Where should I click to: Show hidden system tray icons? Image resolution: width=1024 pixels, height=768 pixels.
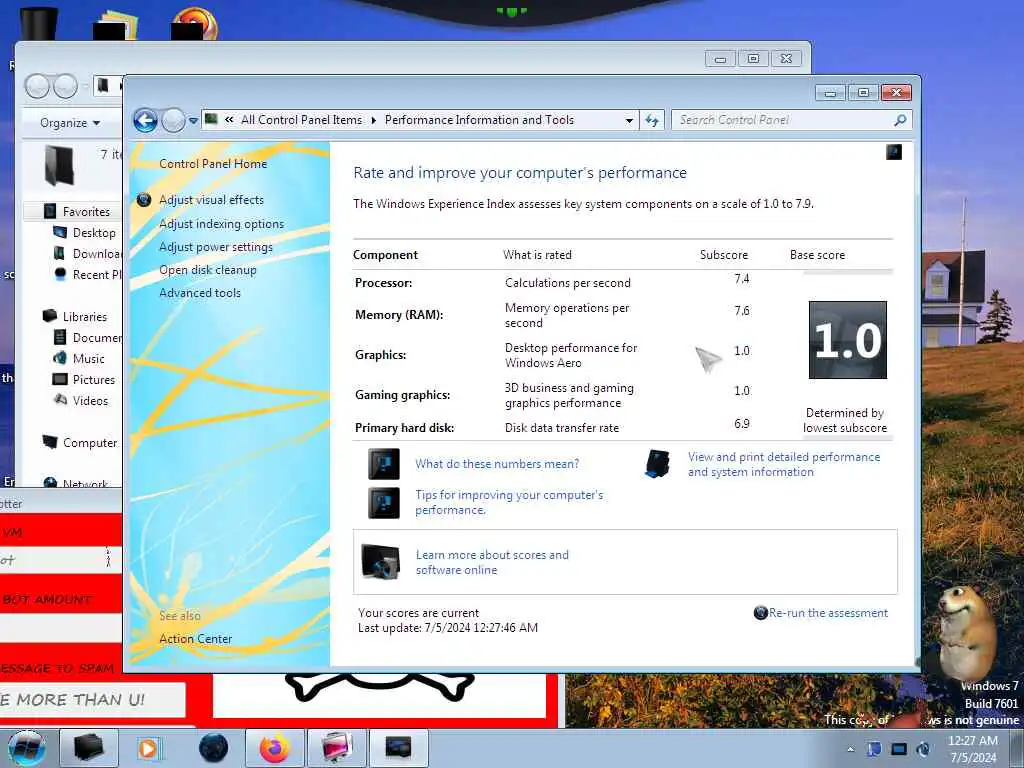pyautogui.click(x=851, y=749)
